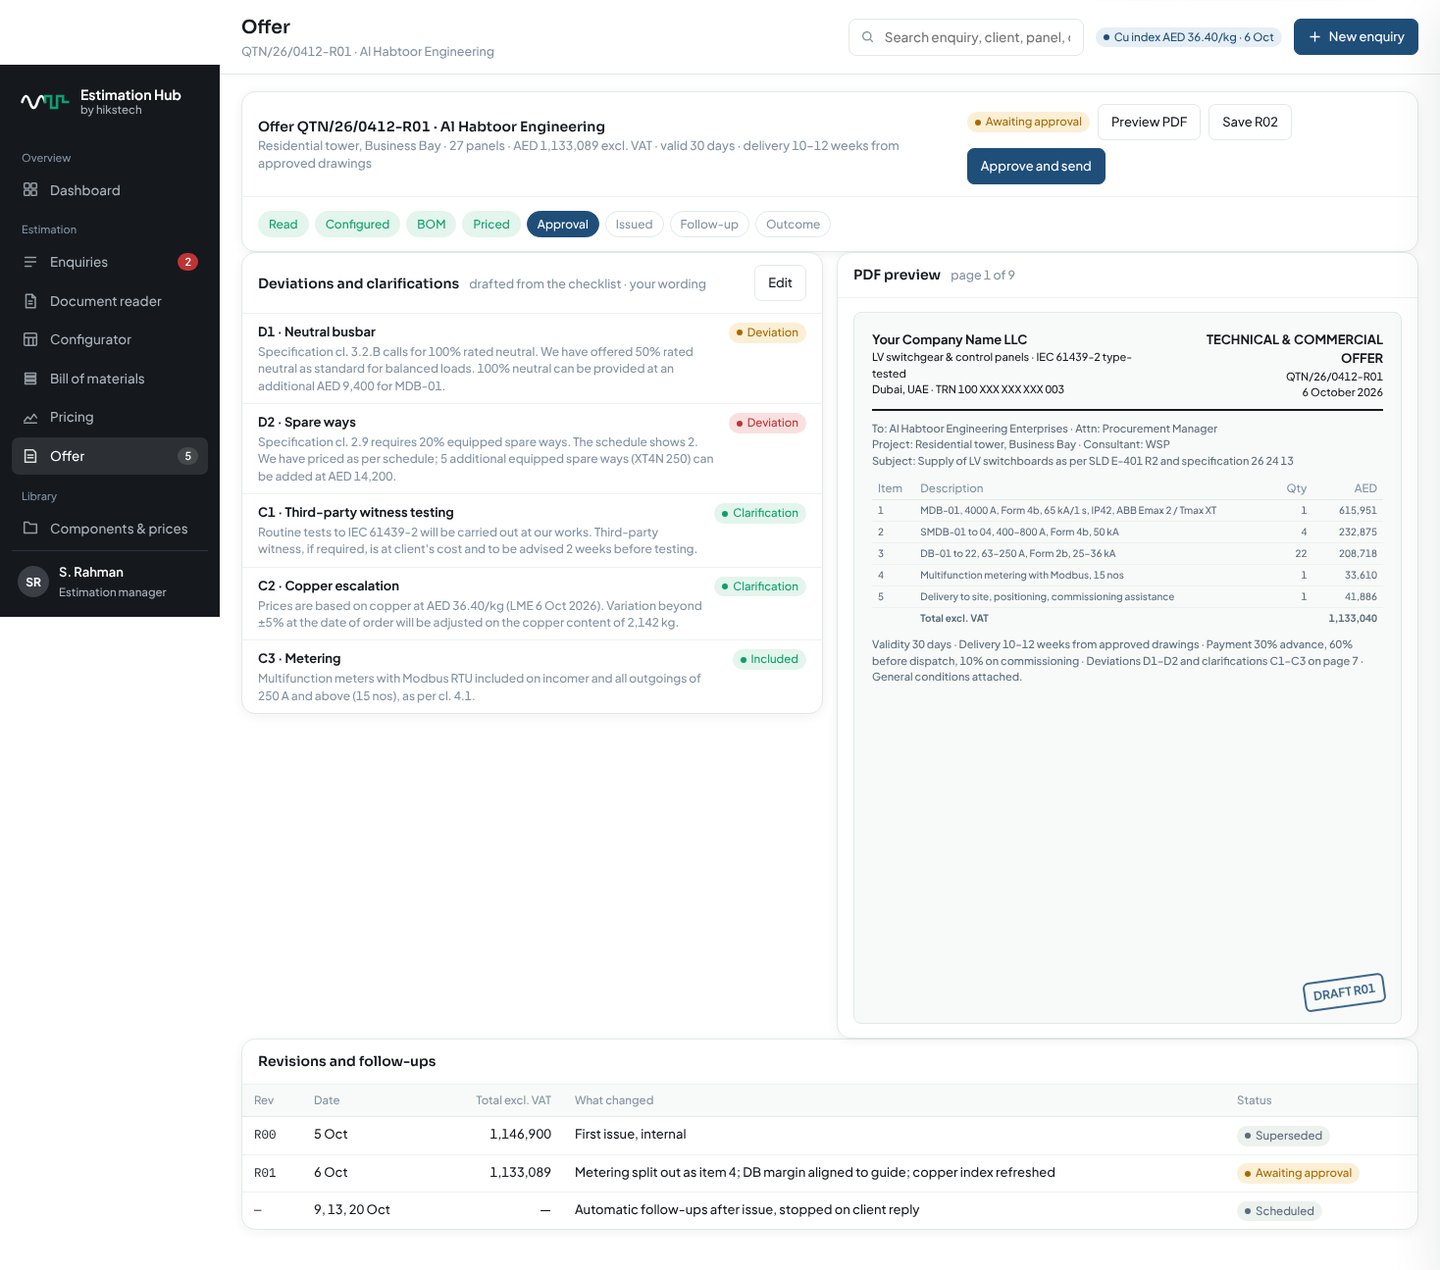Click the D2 Spare ways Deviation tag
The image size is (1440, 1270).
767,423
